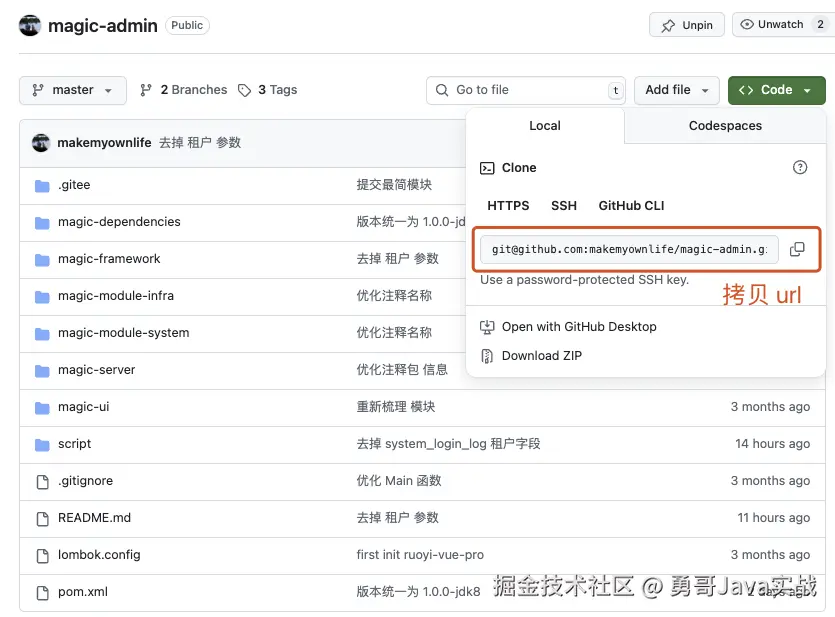Image resolution: width=835 pixels, height=617 pixels.
Task: Click the makemyownlife commit author avatar
Action: (x=41, y=143)
